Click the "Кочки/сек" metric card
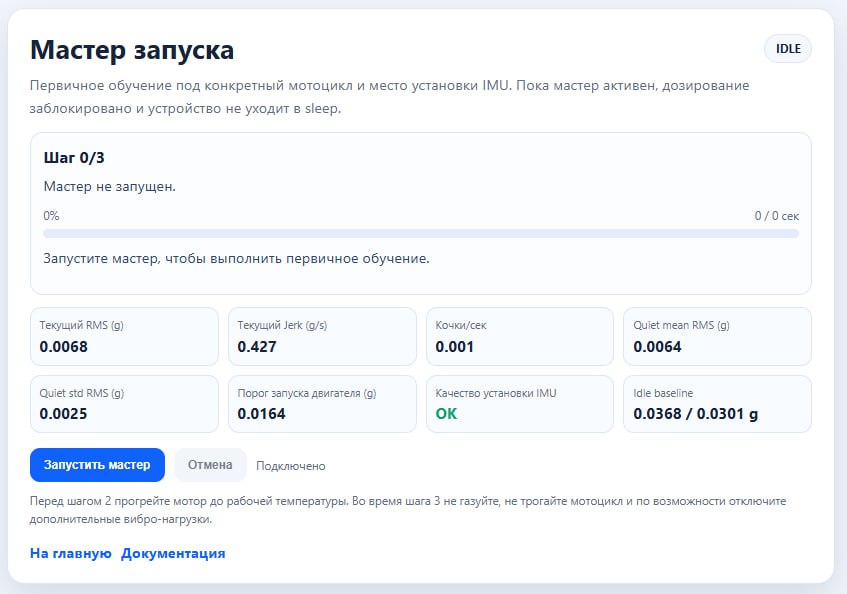847x594 pixels. pos(519,336)
